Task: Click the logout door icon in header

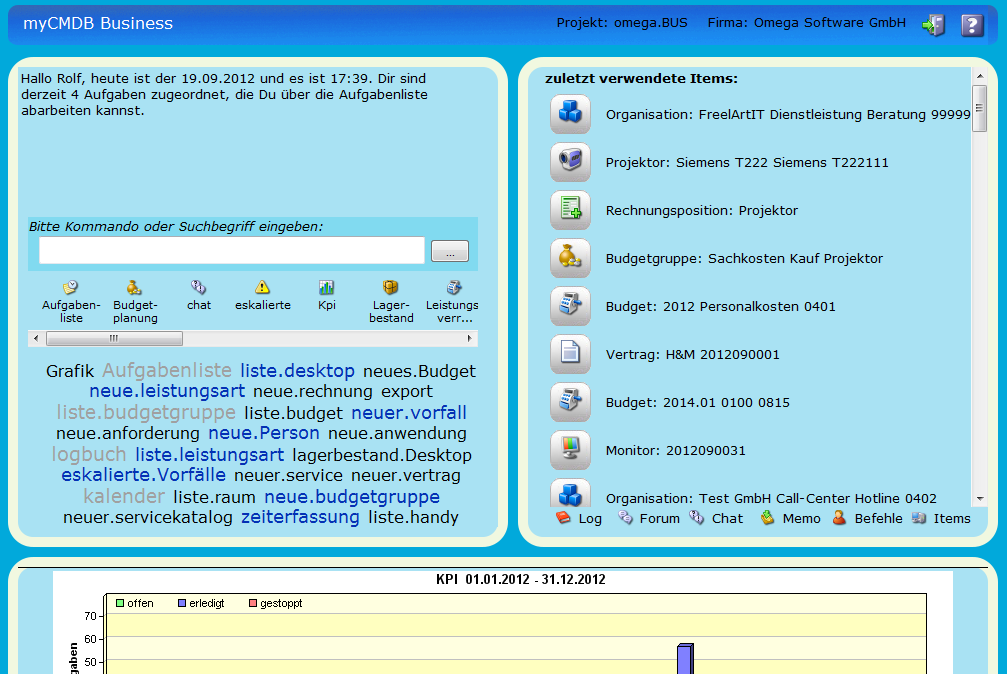Action: pos(933,25)
